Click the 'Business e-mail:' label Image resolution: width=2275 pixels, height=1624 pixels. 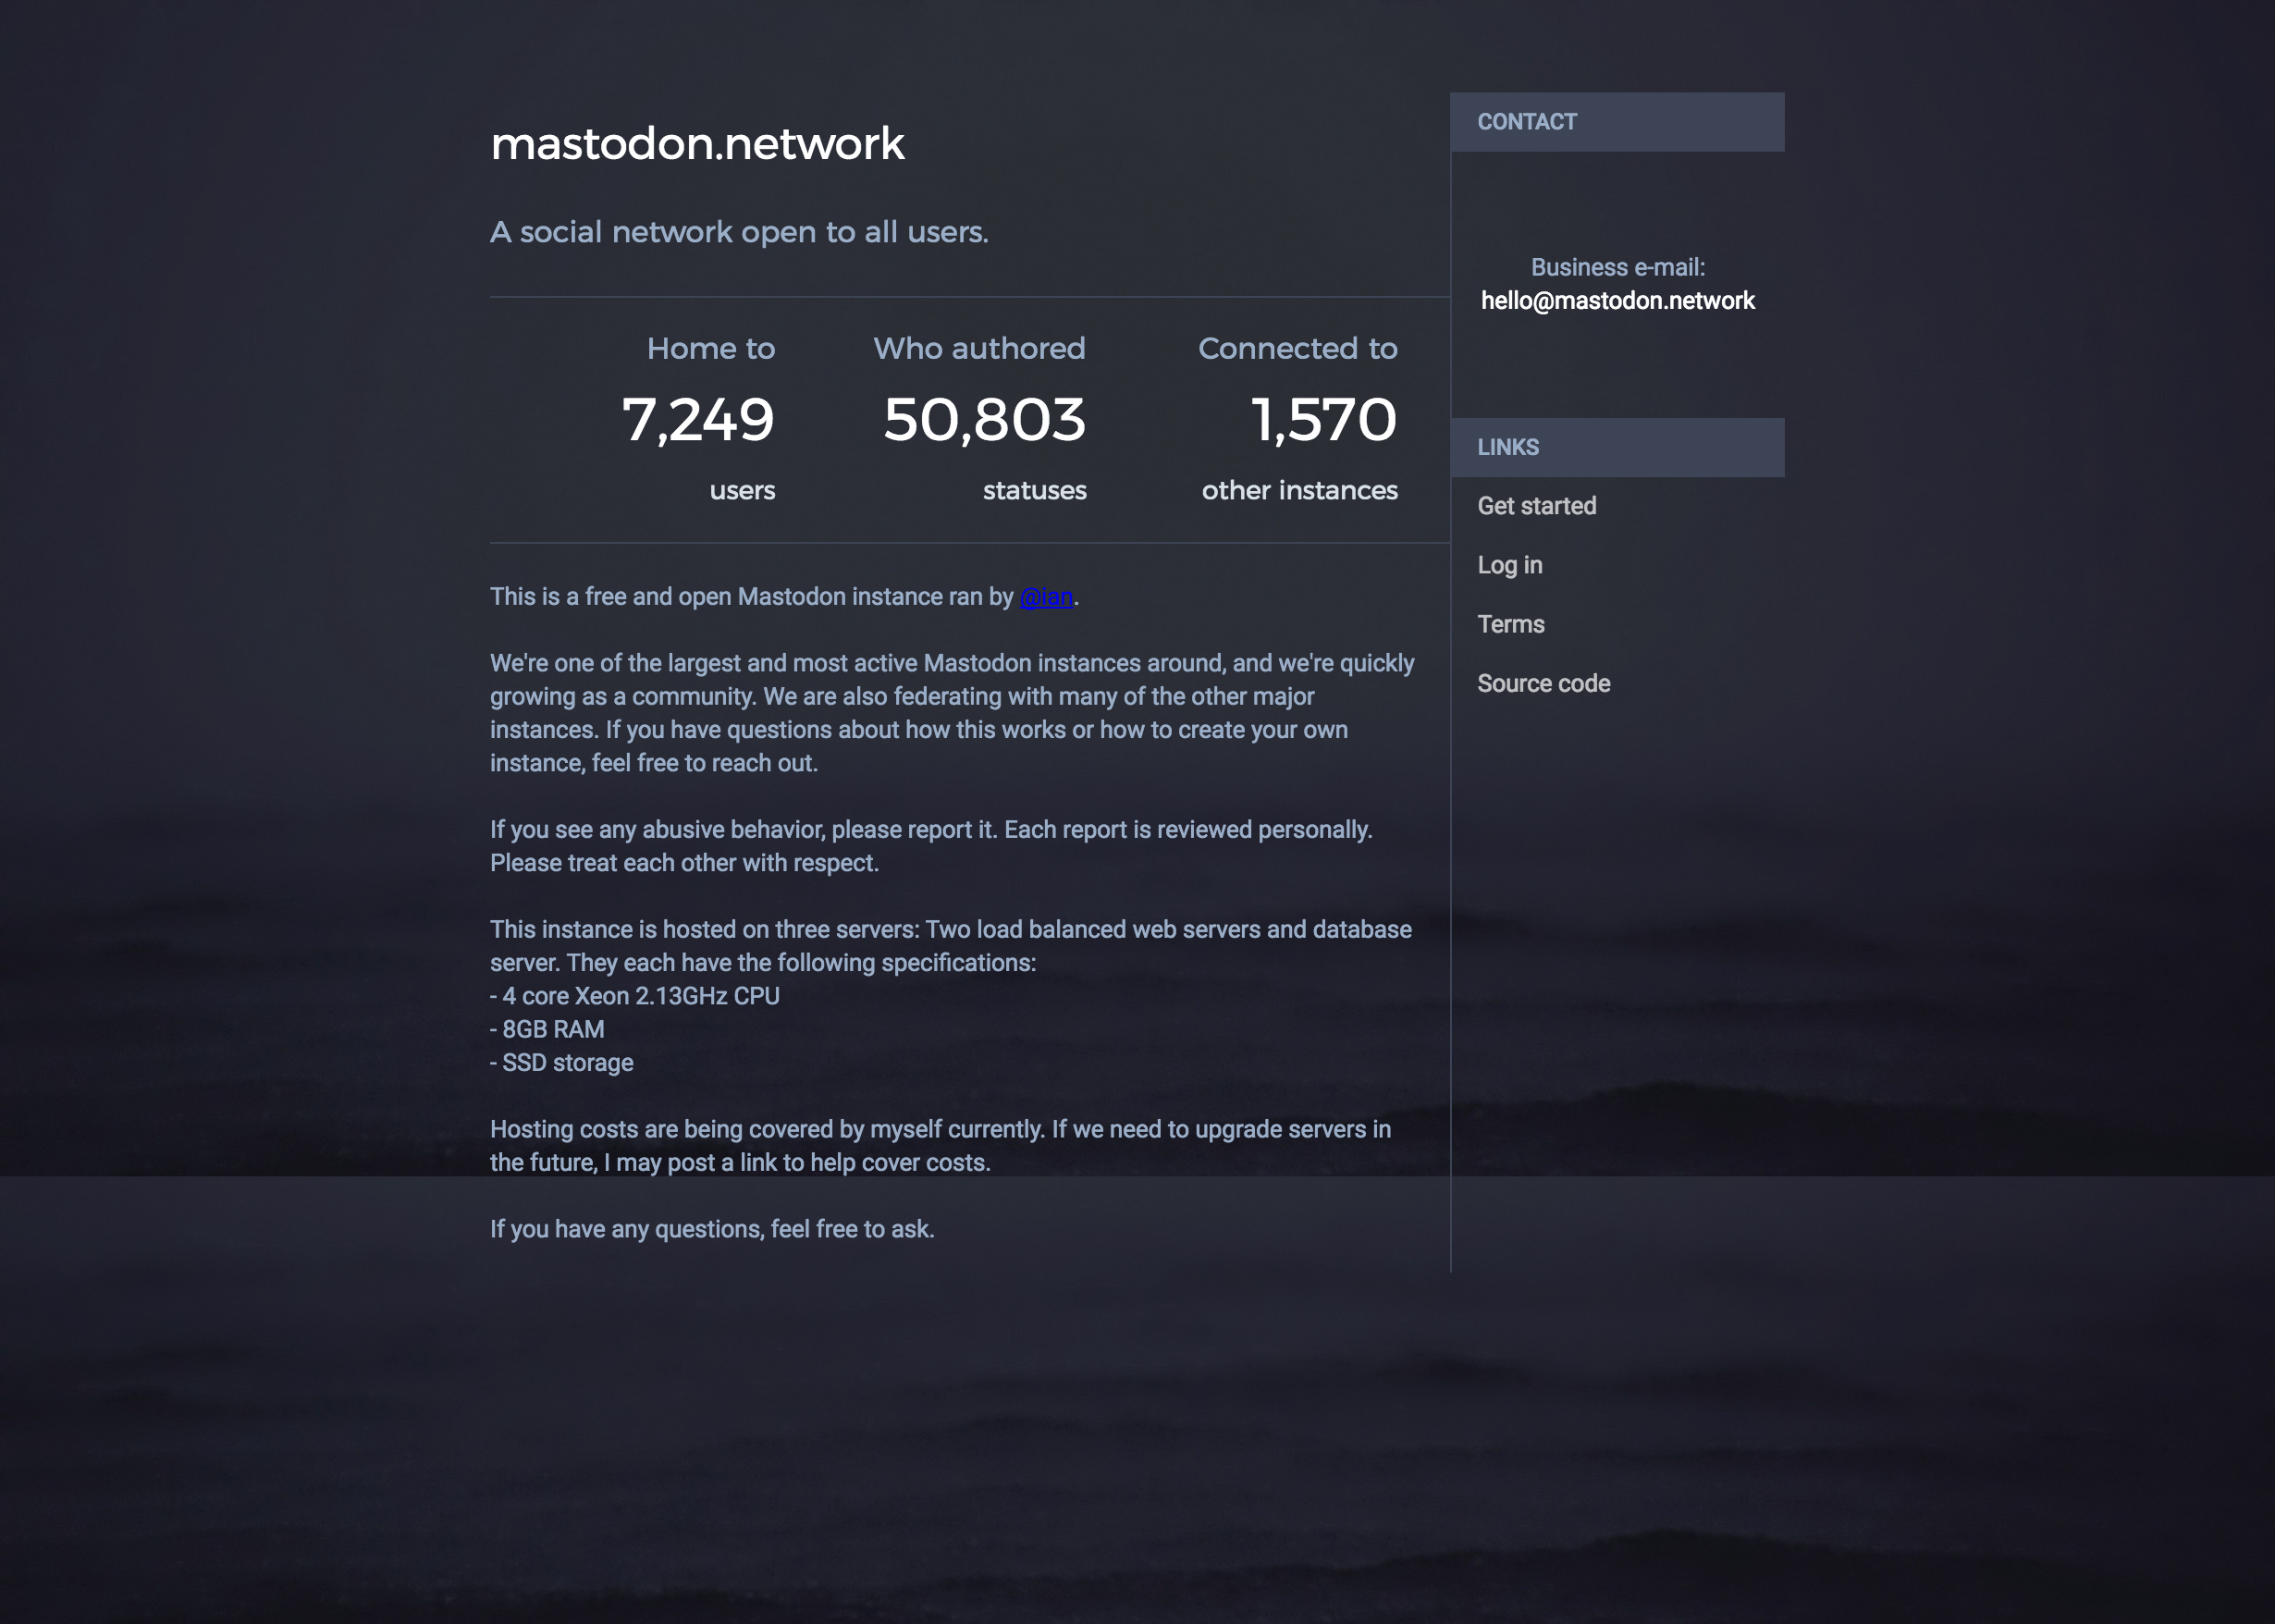[1618, 268]
